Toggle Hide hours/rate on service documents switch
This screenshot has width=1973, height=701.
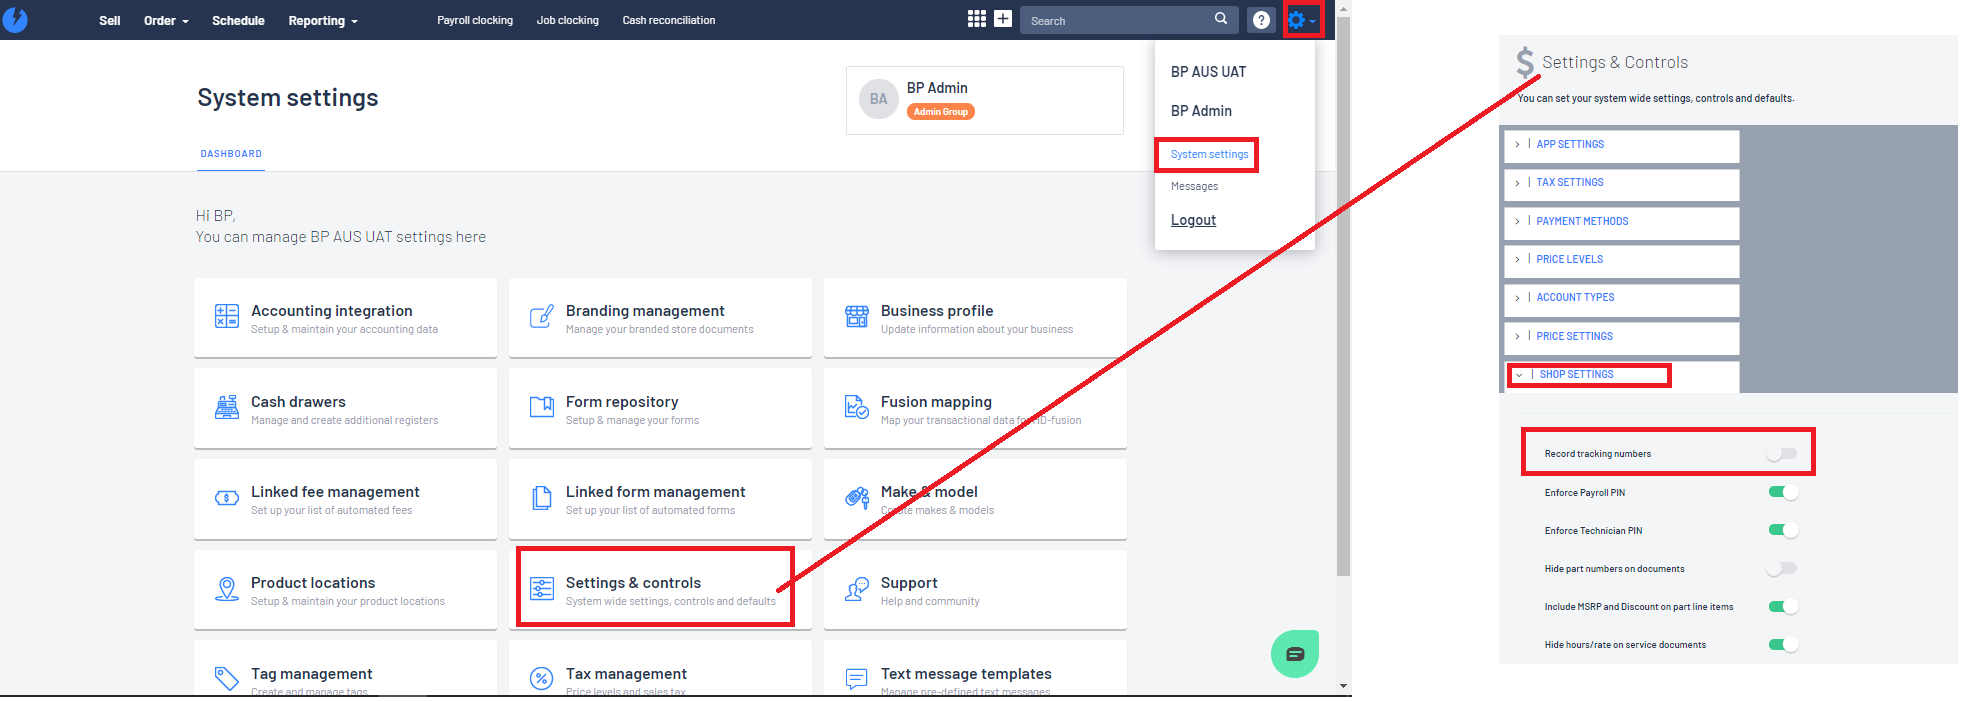(x=1783, y=645)
